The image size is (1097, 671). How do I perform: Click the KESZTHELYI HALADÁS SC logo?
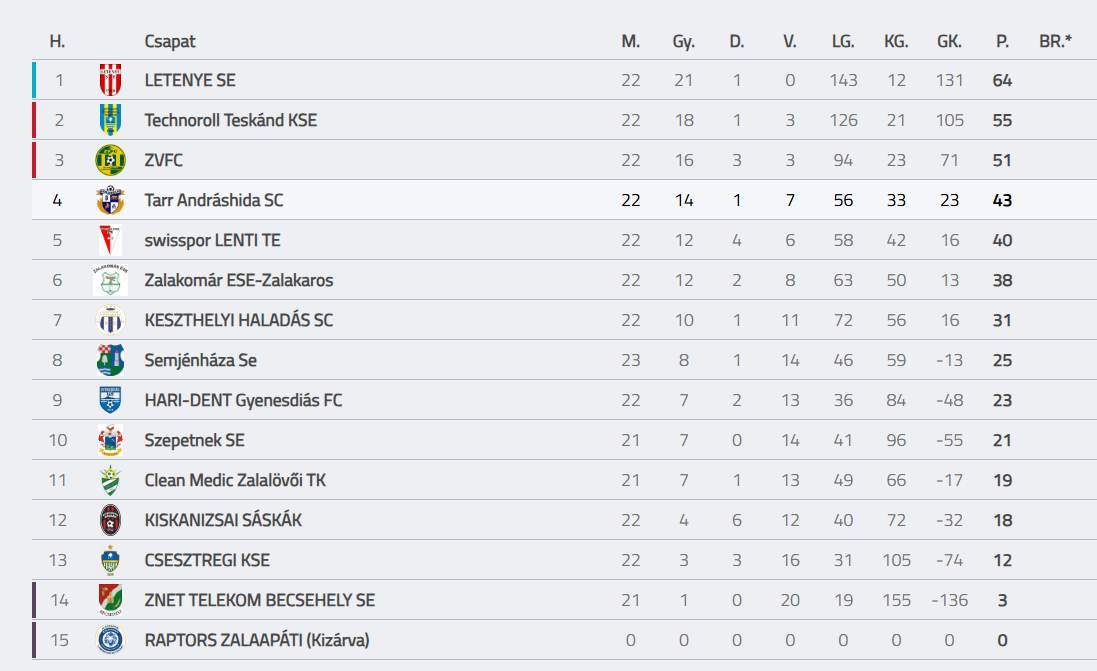[x=111, y=320]
